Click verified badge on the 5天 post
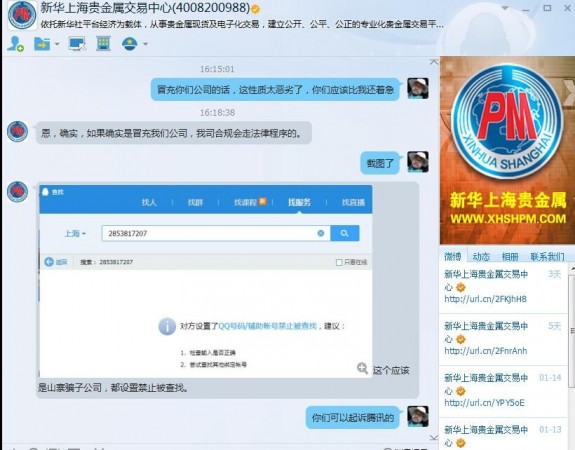Viewport: 575px width, 450px height. [461, 339]
